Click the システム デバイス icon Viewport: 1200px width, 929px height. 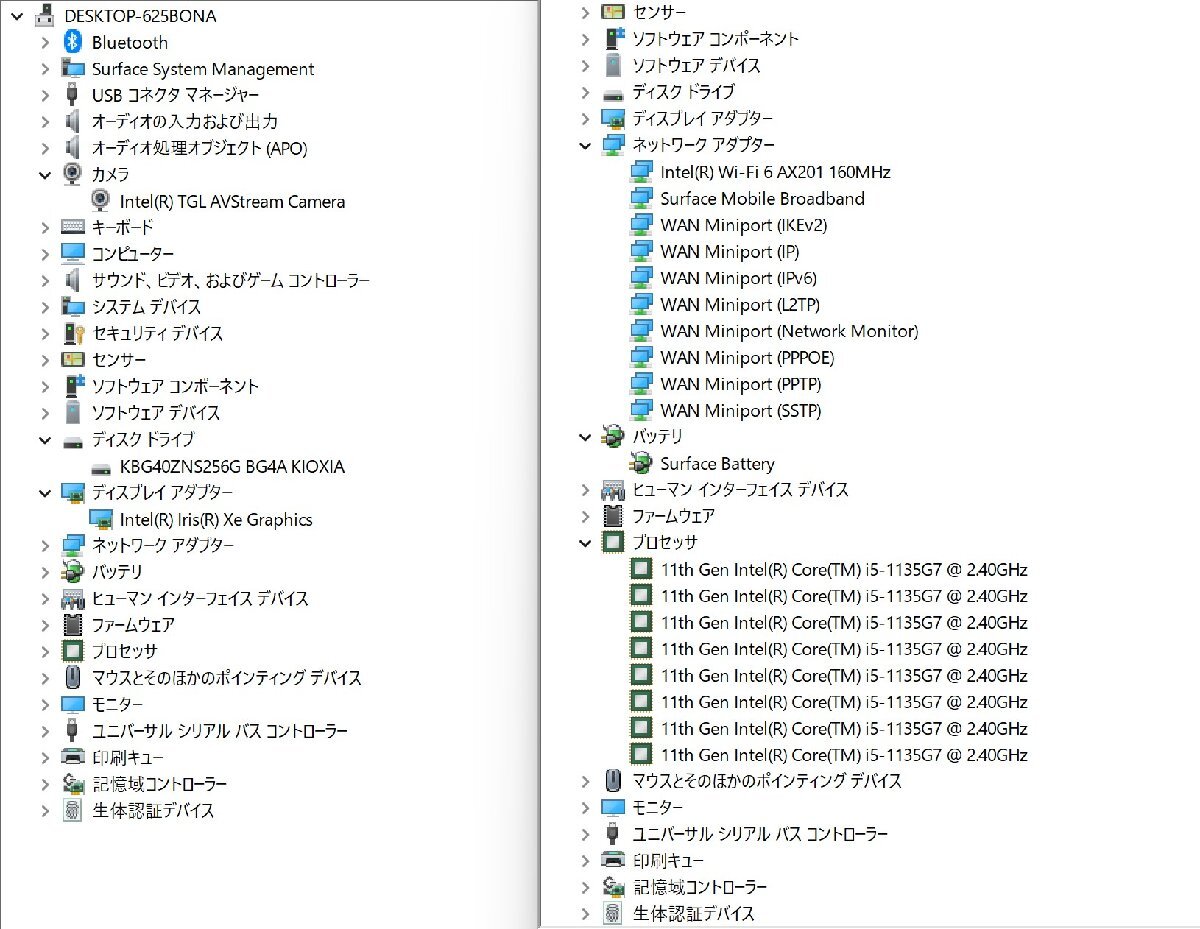[x=72, y=306]
